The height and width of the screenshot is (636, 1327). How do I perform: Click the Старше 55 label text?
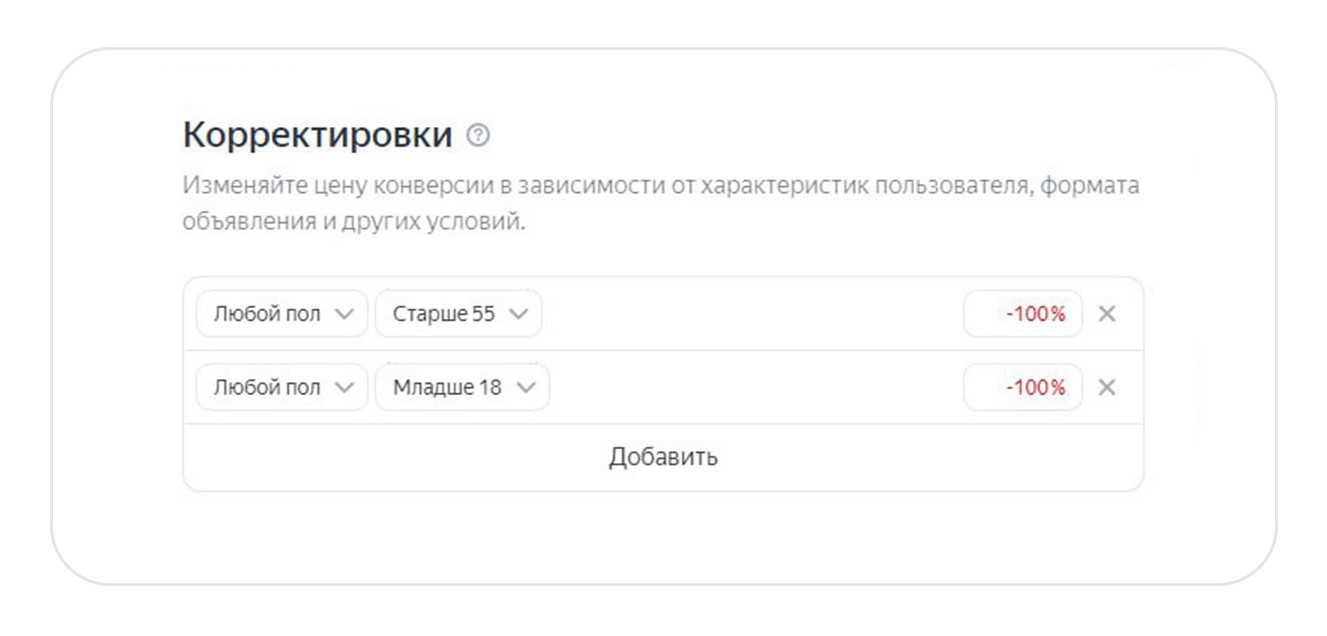coord(444,314)
